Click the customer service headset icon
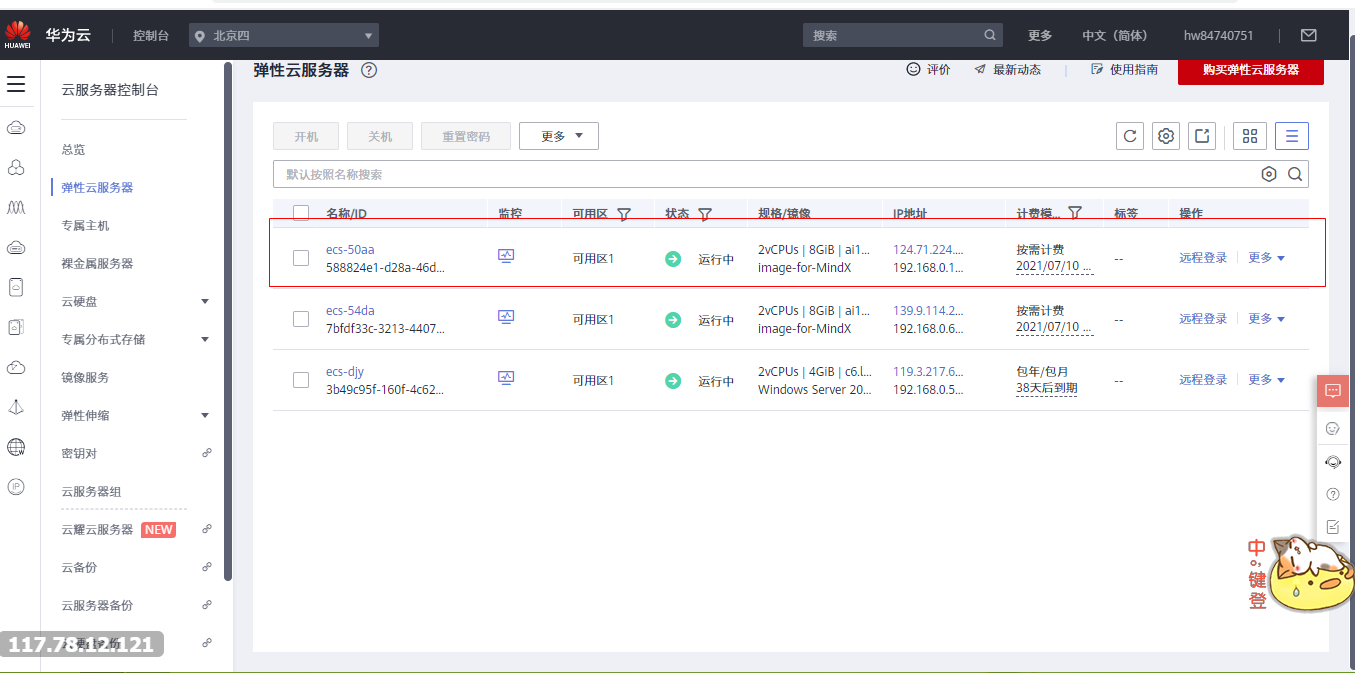The width and height of the screenshot is (1355, 673). [x=1333, y=461]
